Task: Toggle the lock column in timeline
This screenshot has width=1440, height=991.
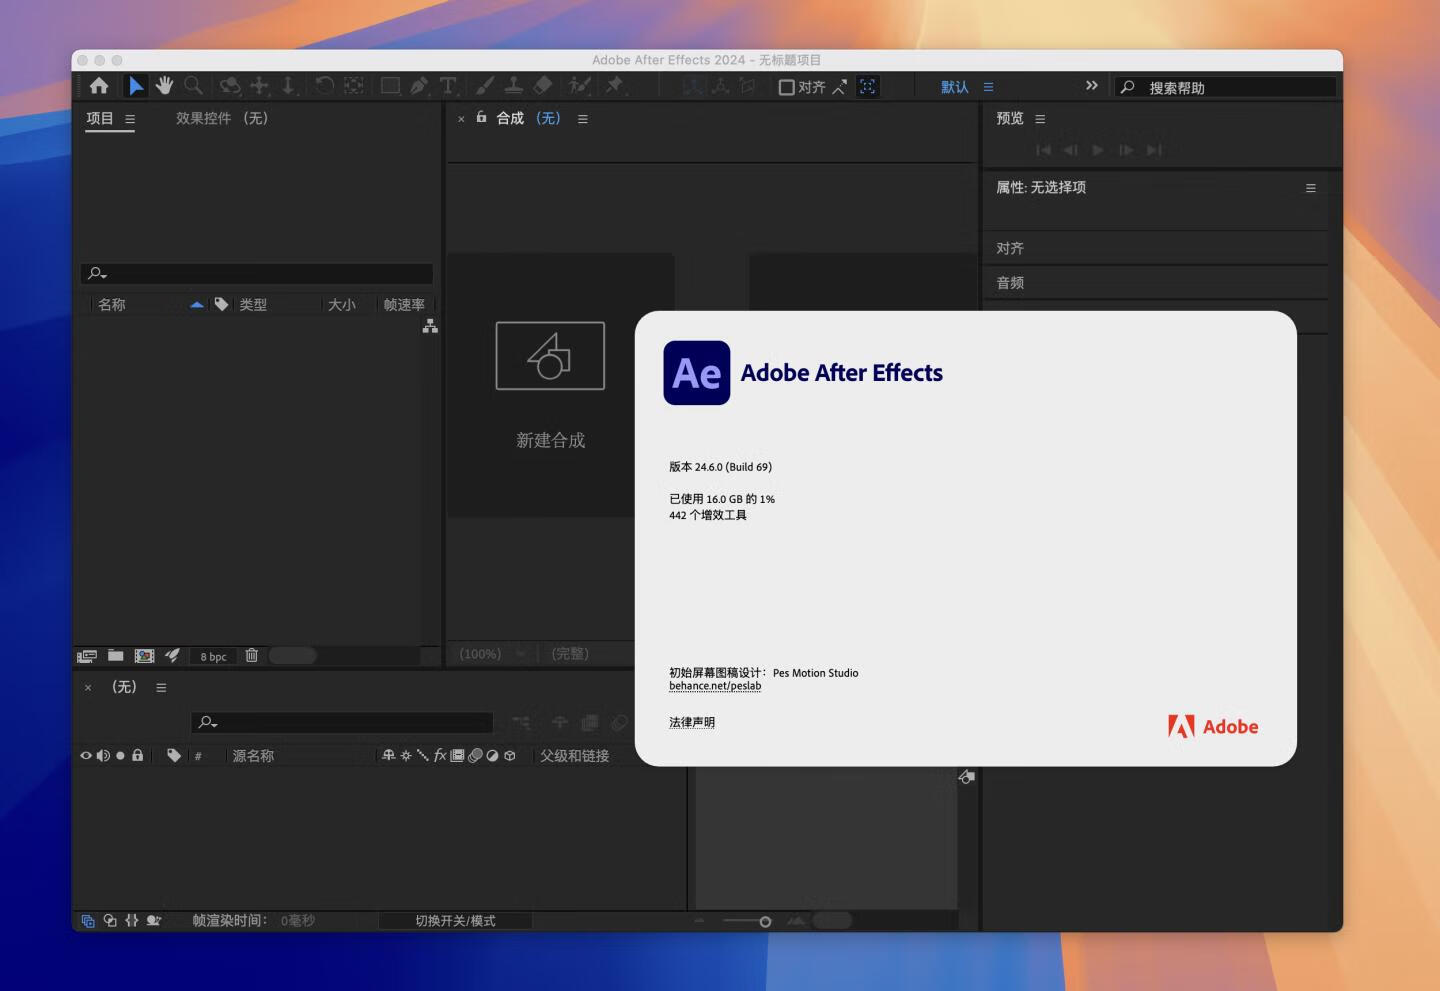Action: [x=138, y=755]
